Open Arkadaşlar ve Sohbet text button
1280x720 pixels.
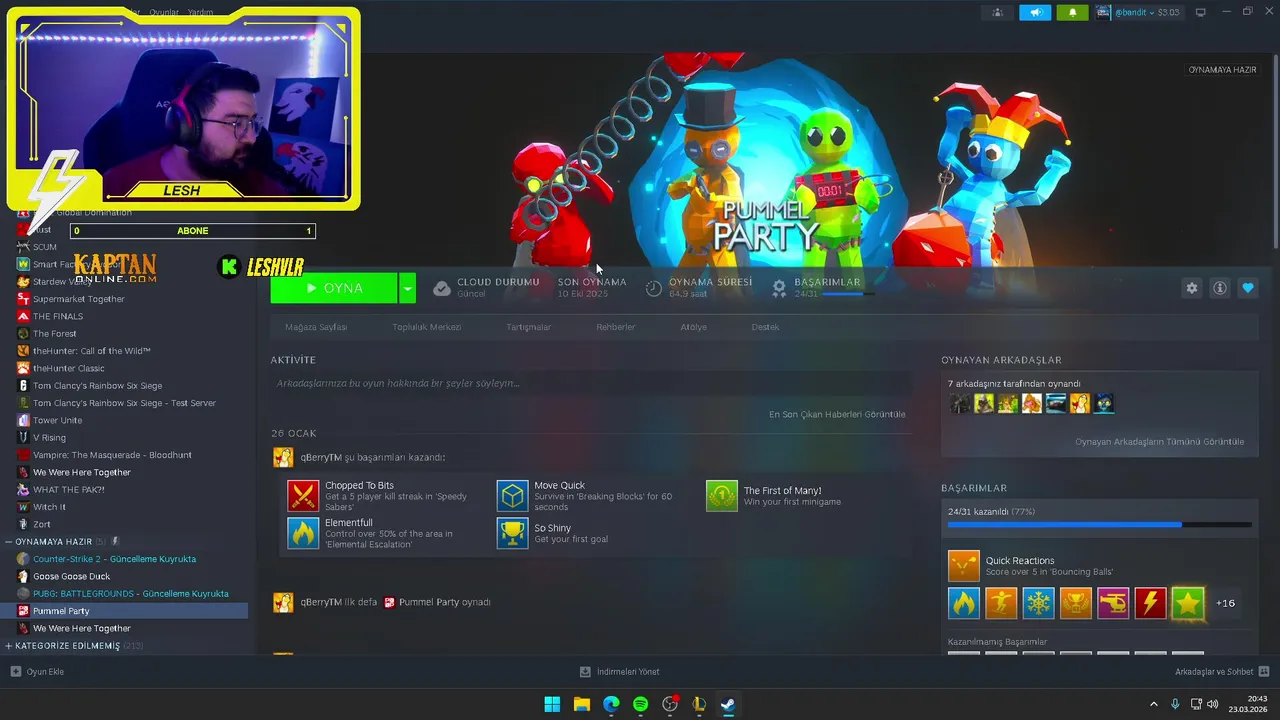click(1214, 671)
